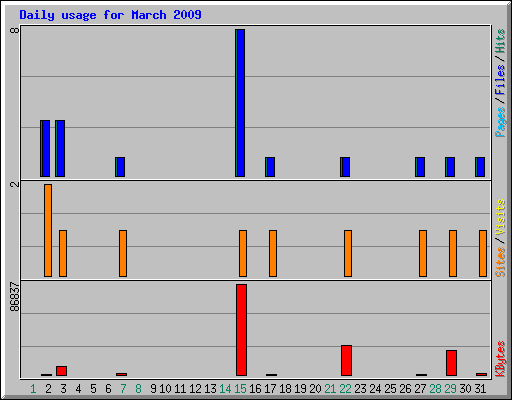This screenshot has width=512, height=400.
Task: Click the green day label '21'
Action: point(330,389)
